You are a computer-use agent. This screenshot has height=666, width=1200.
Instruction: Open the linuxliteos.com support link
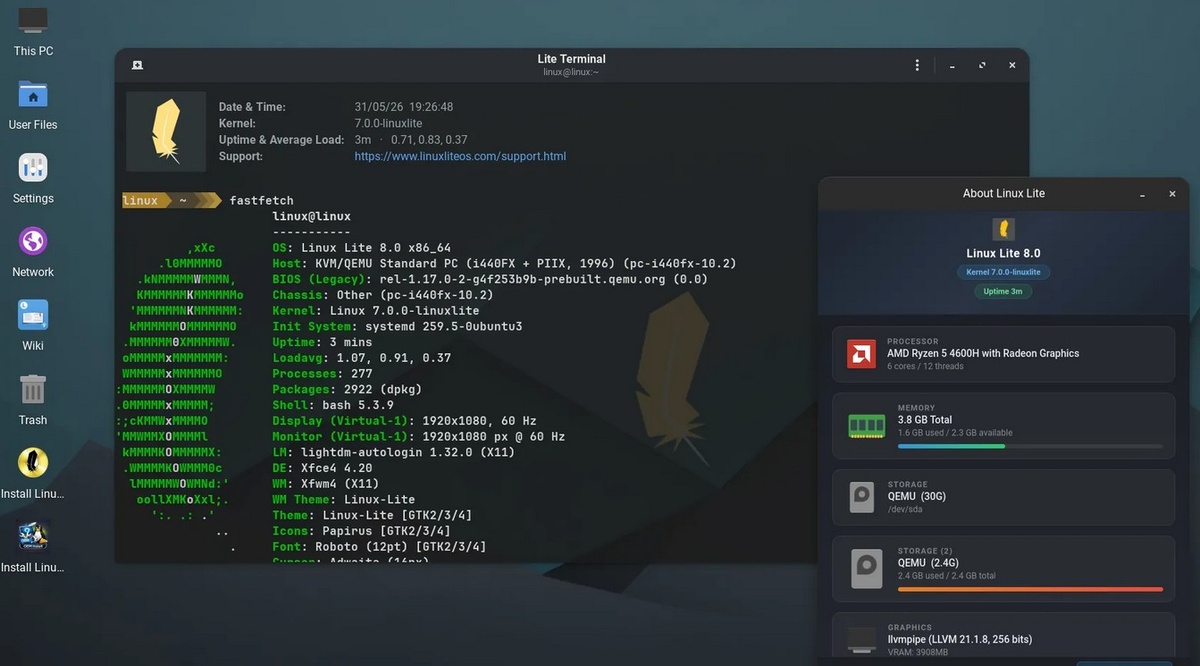pos(460,156)
